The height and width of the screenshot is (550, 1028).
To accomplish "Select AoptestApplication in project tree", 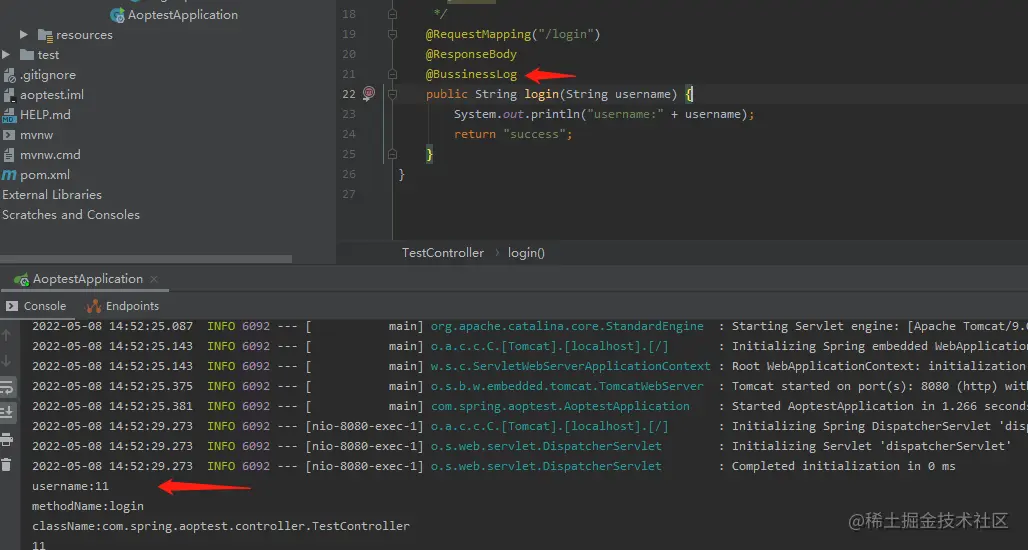I will pos(182,14).
